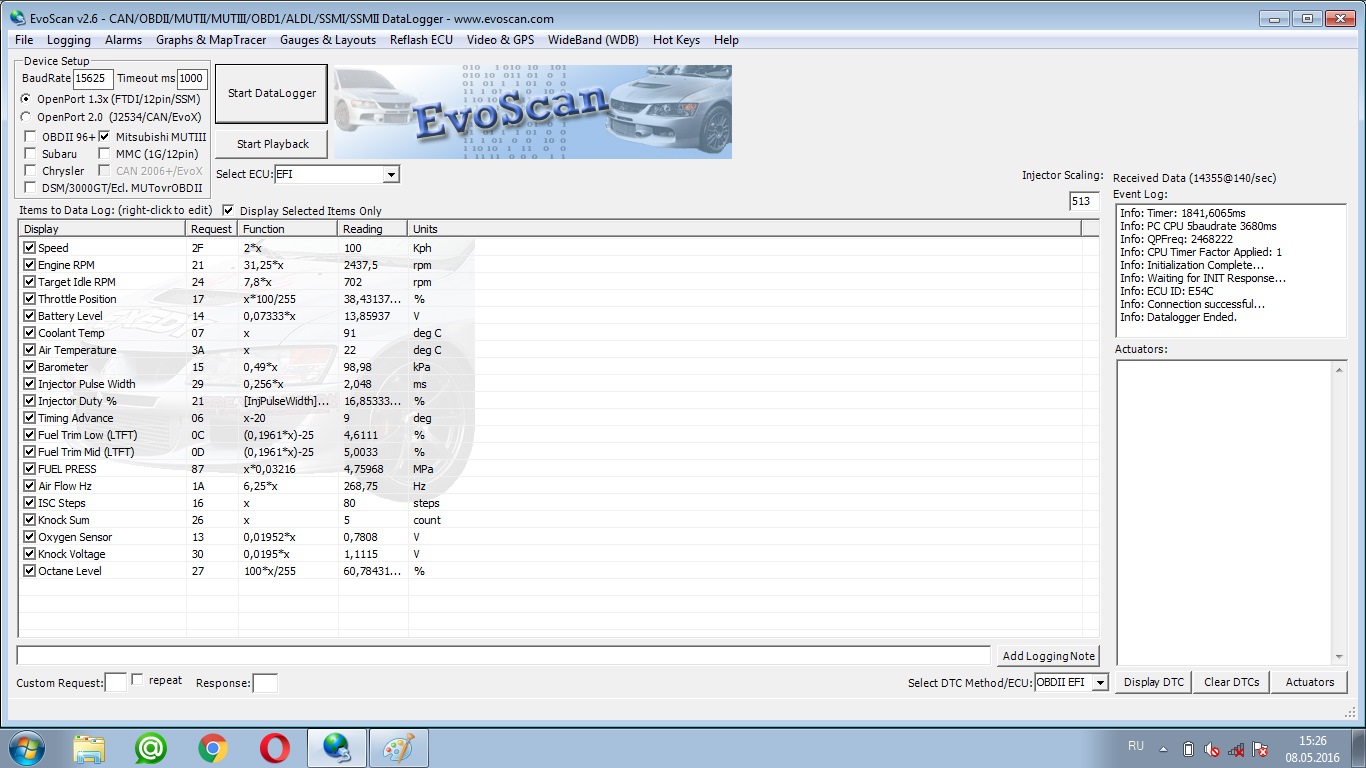Click the logging note text field

point(504,656)
